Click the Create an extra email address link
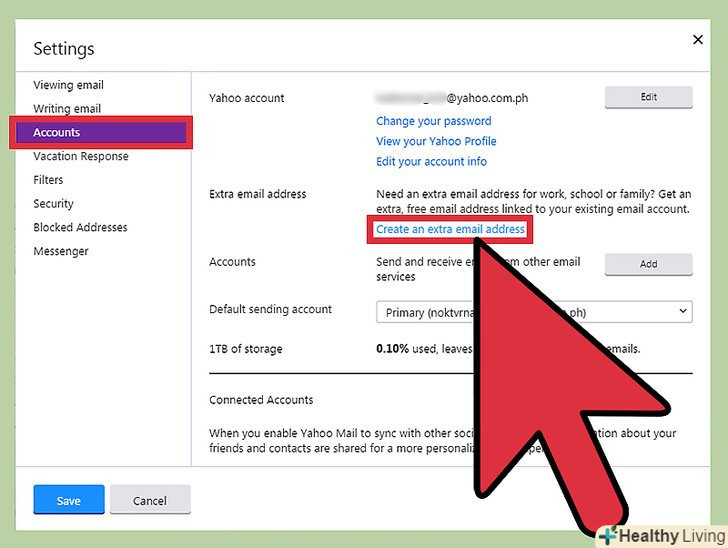The width and height of the screenshot is (728, 548). (450, 229)
